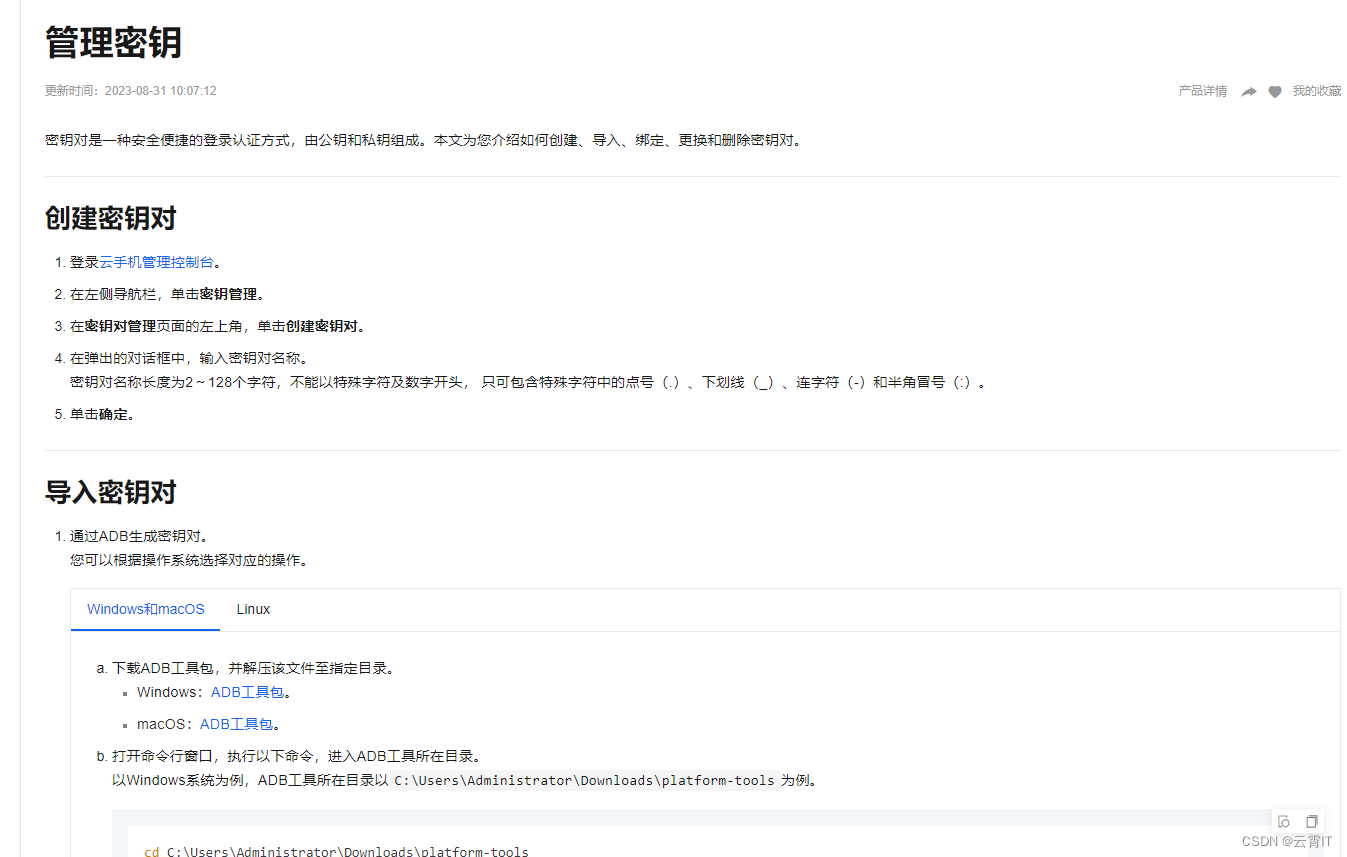
Task: Download the macOS ADB工具包
Action: tap(236, 723)
